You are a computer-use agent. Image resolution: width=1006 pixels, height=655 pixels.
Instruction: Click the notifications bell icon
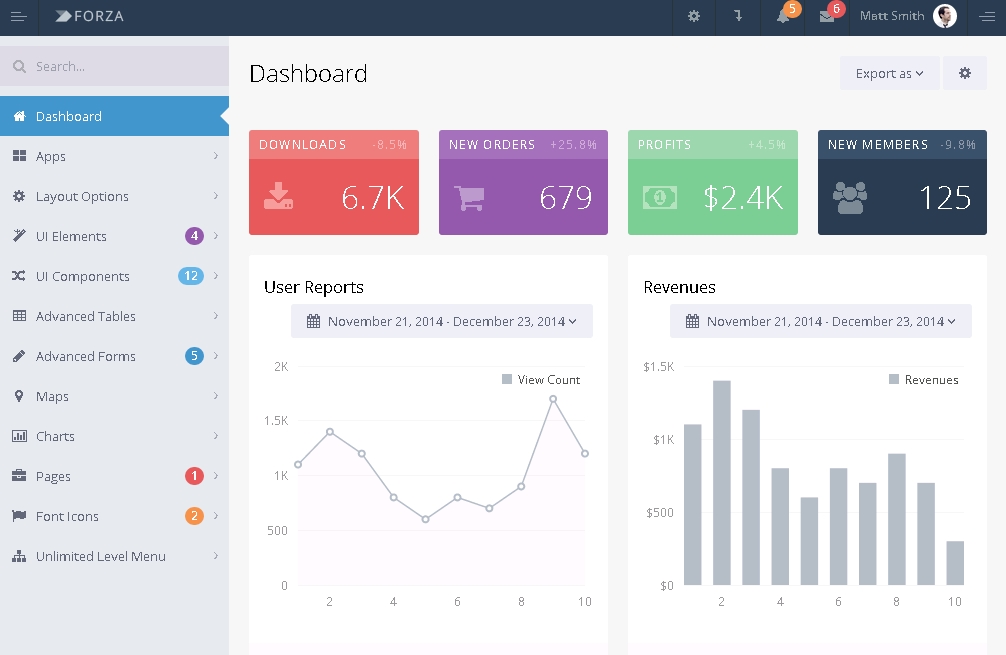coord(783,16)
